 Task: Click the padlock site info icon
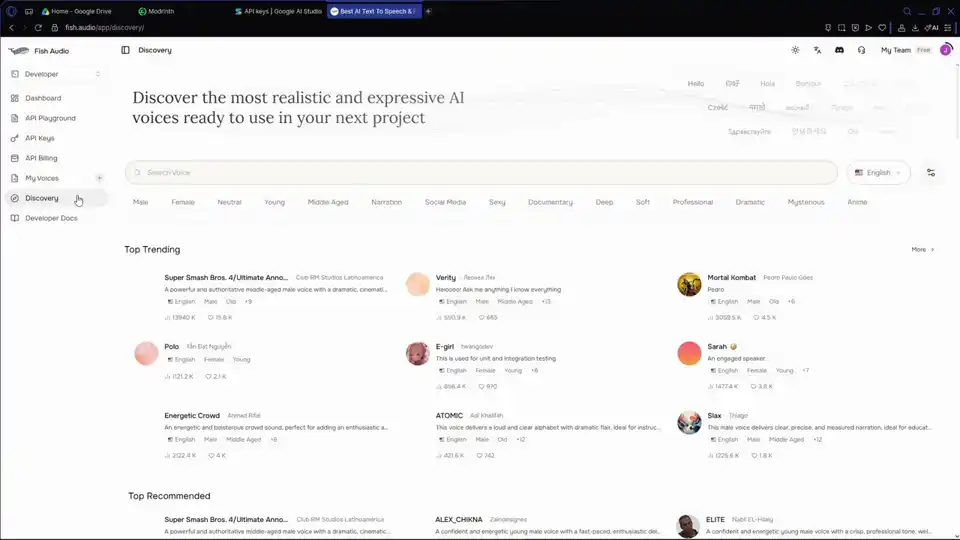(54, 28)
